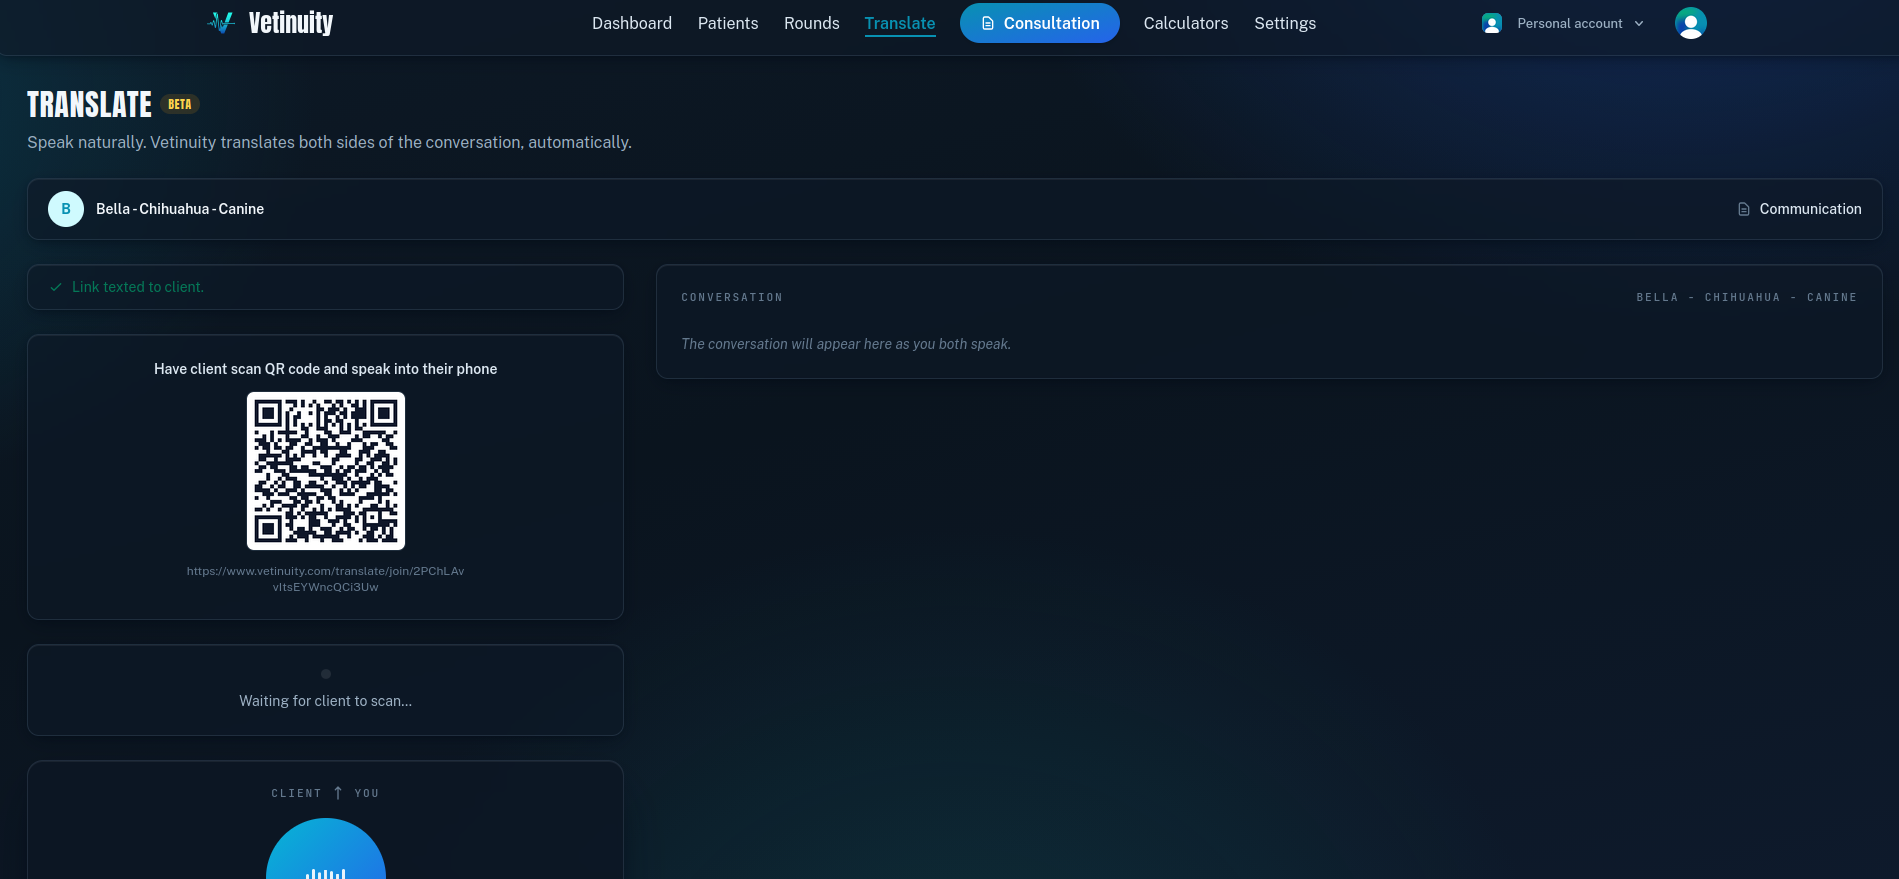1899x879 pixels.
Task: Click the TRANSLATE page title
Action: point(89,104)
